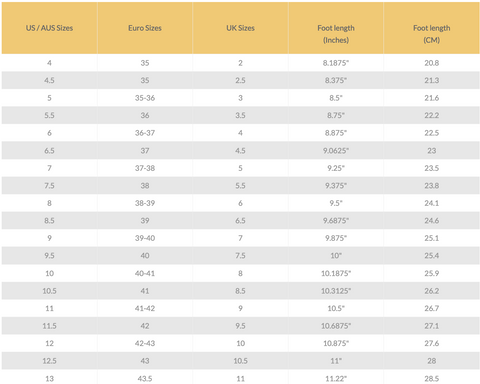
Task: Click the UK Sizes column header
Action: point(240,28)
